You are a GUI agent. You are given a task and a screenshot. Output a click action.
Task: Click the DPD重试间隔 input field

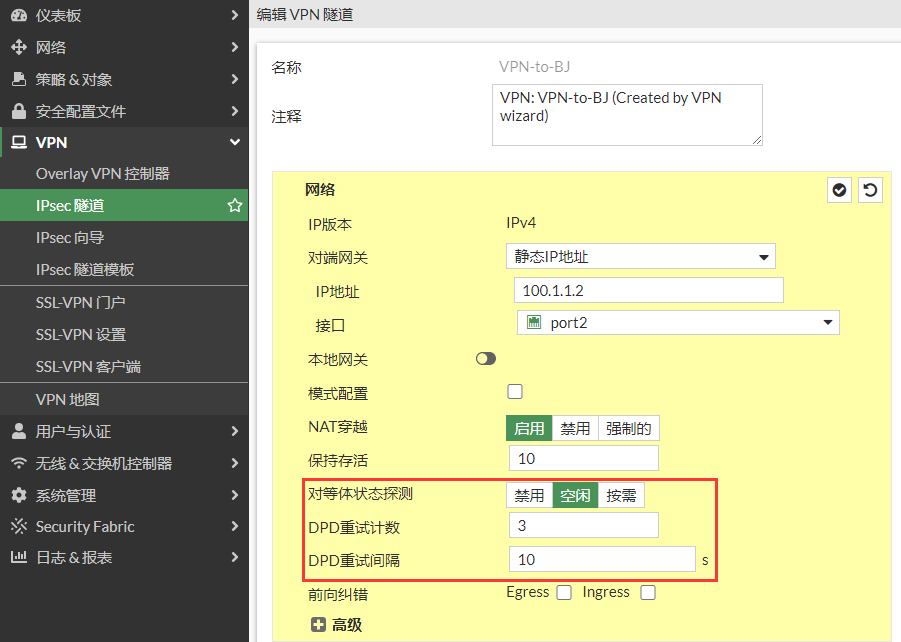pos(601,560)
